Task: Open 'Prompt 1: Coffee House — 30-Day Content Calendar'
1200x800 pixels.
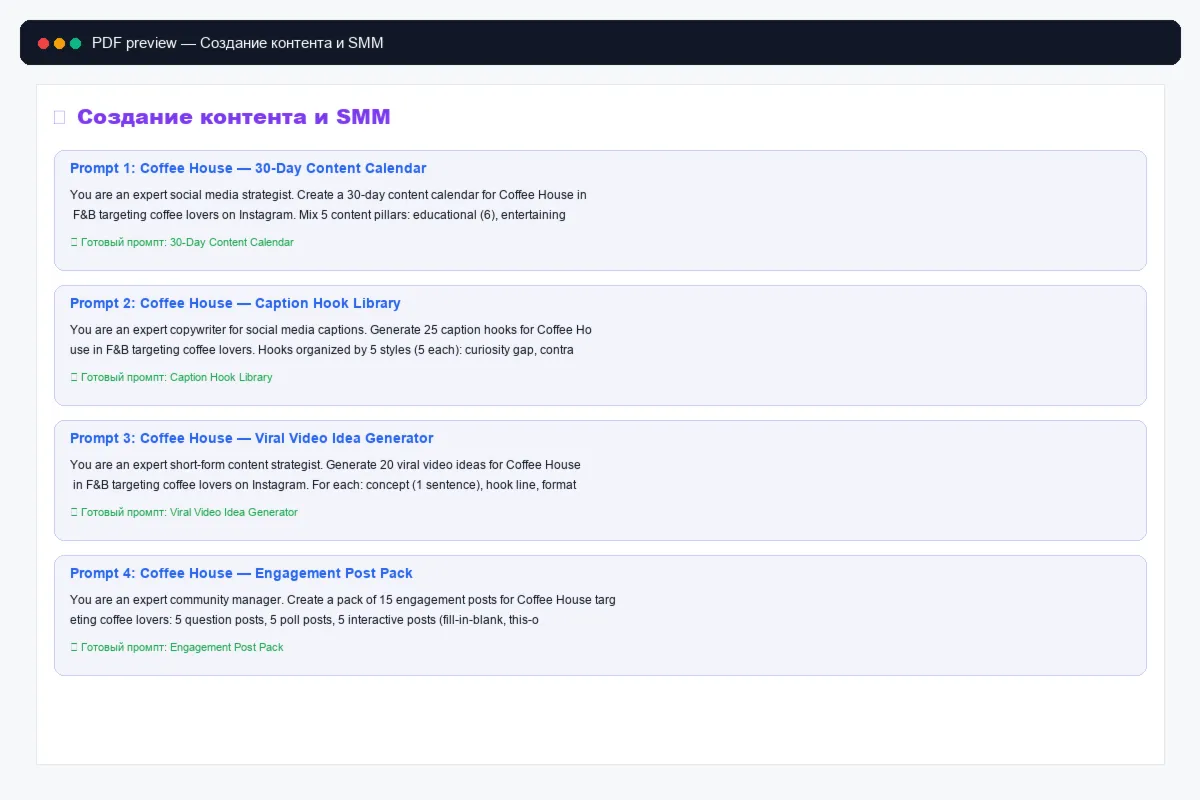Action: tap(248, 168)
